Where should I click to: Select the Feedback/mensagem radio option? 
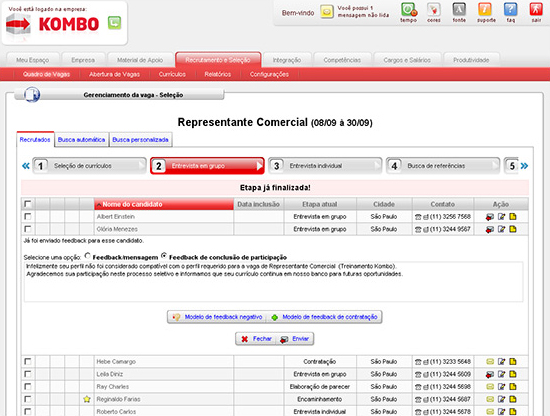(87, 256)
